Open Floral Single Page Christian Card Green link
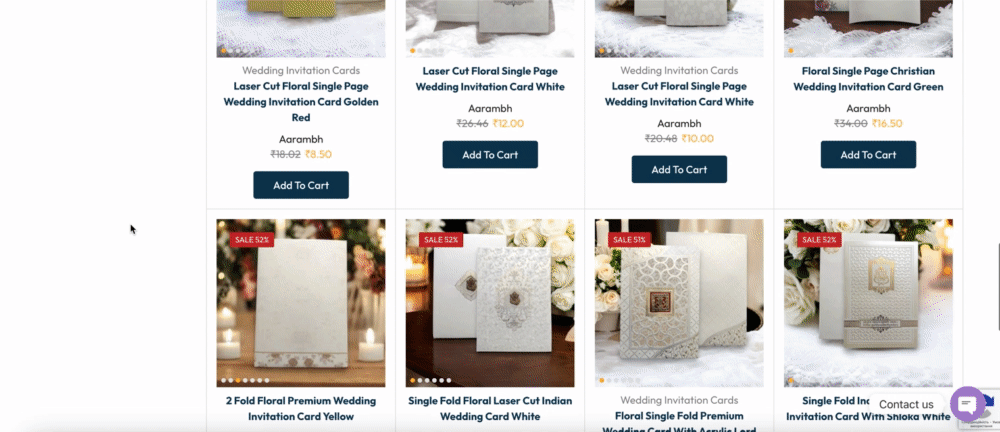This screenshot has width=1000, height=432. tap(868, 78)
